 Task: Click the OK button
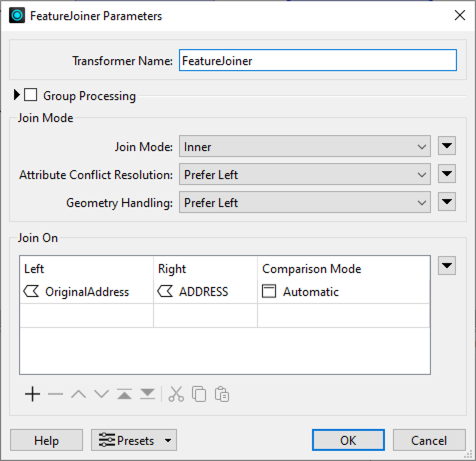[348, 440]
